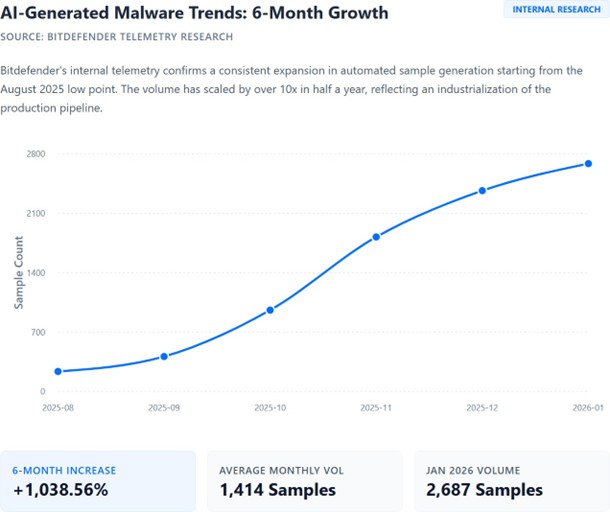Click the 2800 y-axis label
This screenshot has width=610, height=512.
tap(35, 154)
